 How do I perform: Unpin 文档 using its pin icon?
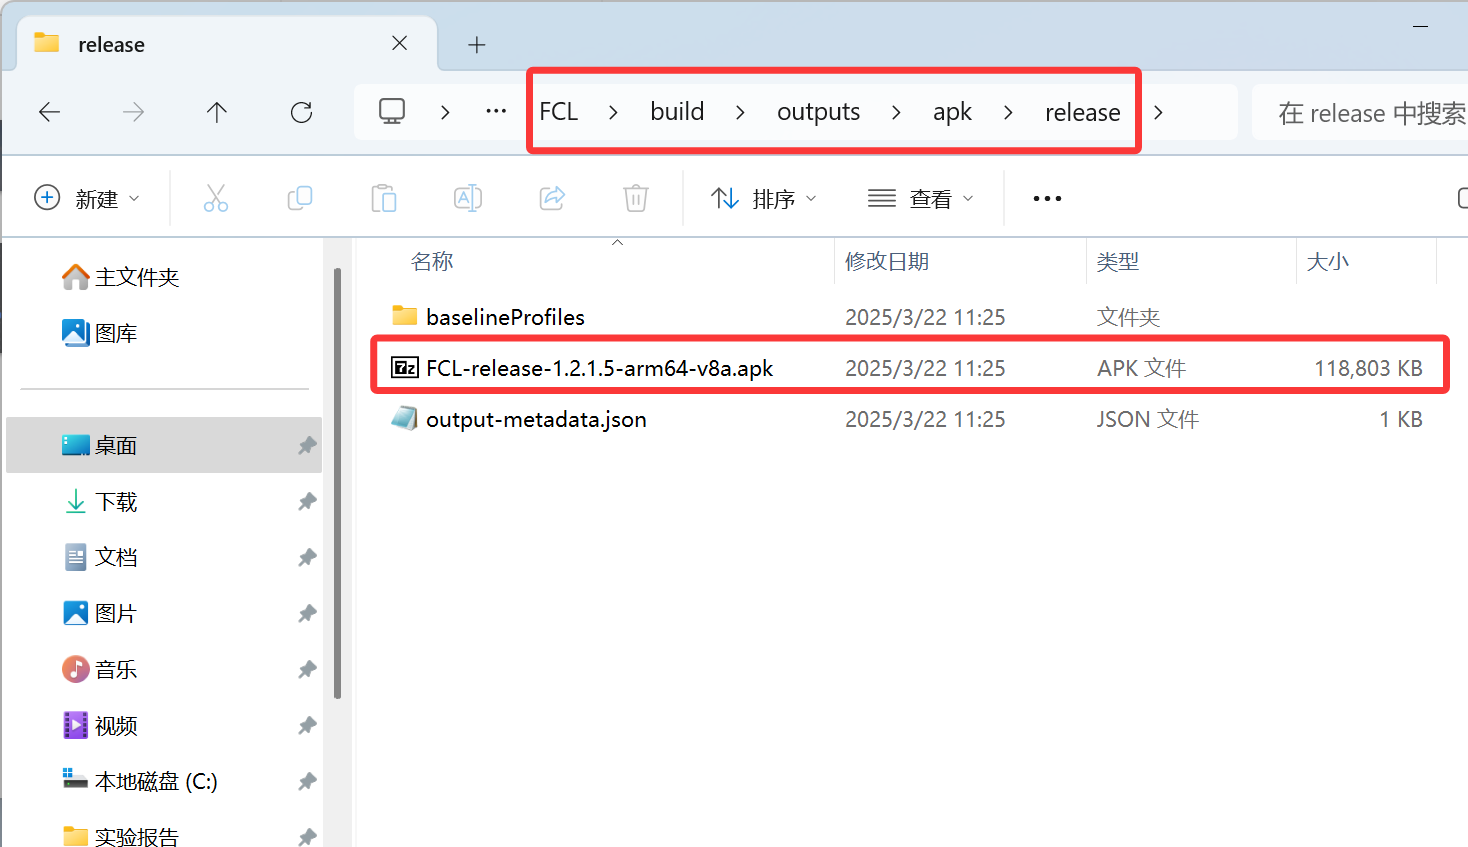pyautogui.click(x=307, y=557)
